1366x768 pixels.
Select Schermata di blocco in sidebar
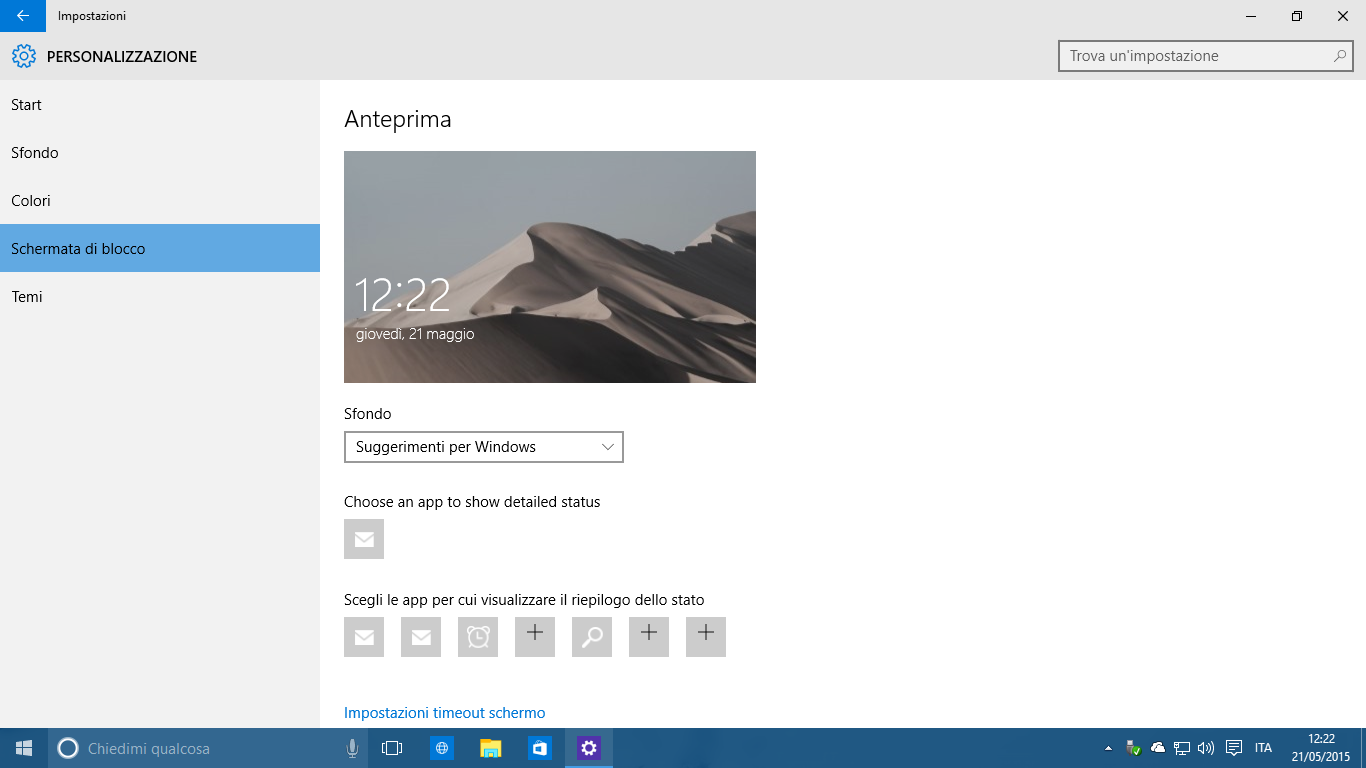click(x=160, y=248)
